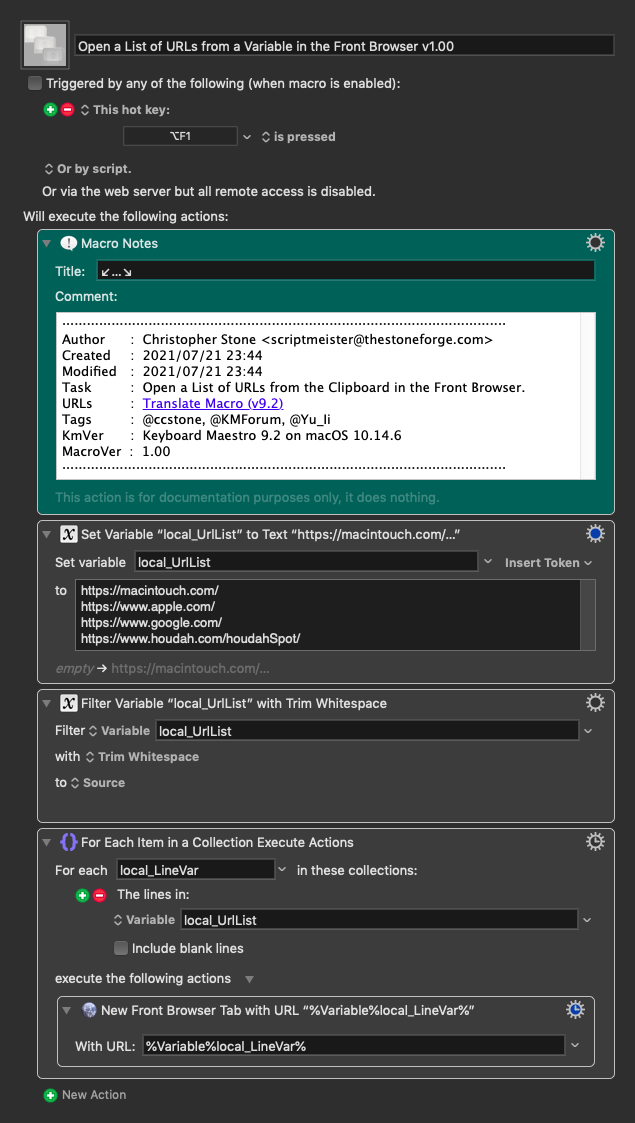Open chevron beside Filter variable field
Screen dimensions: 635x1123
click(588, 731)
